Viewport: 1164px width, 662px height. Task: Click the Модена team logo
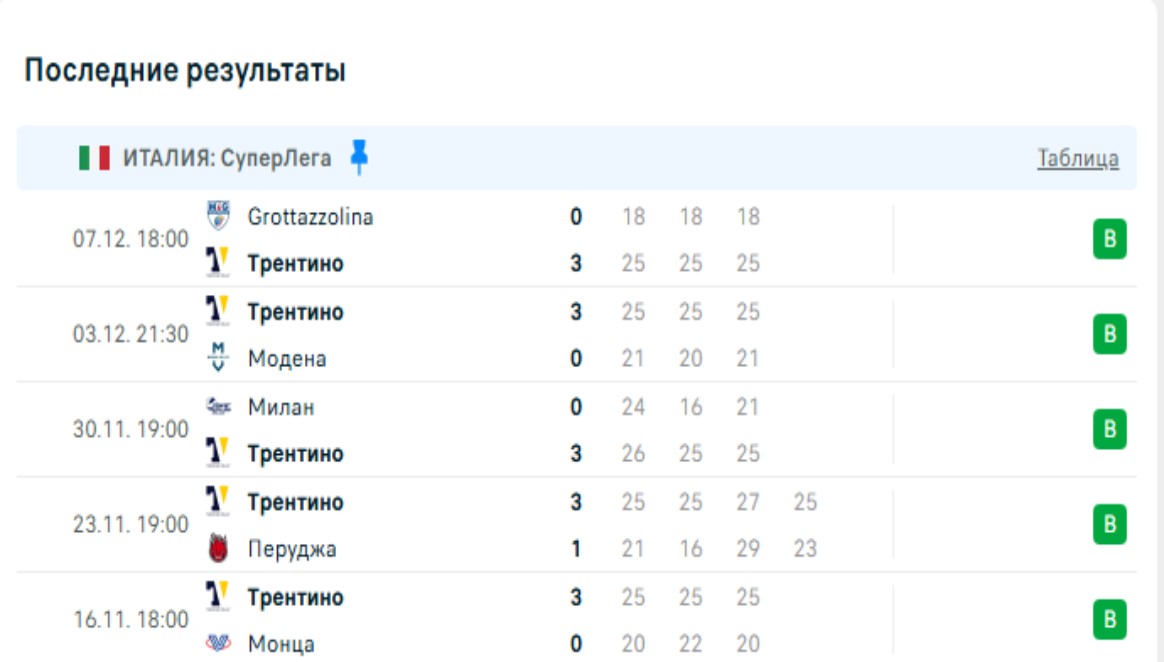[x=217, y=358]
